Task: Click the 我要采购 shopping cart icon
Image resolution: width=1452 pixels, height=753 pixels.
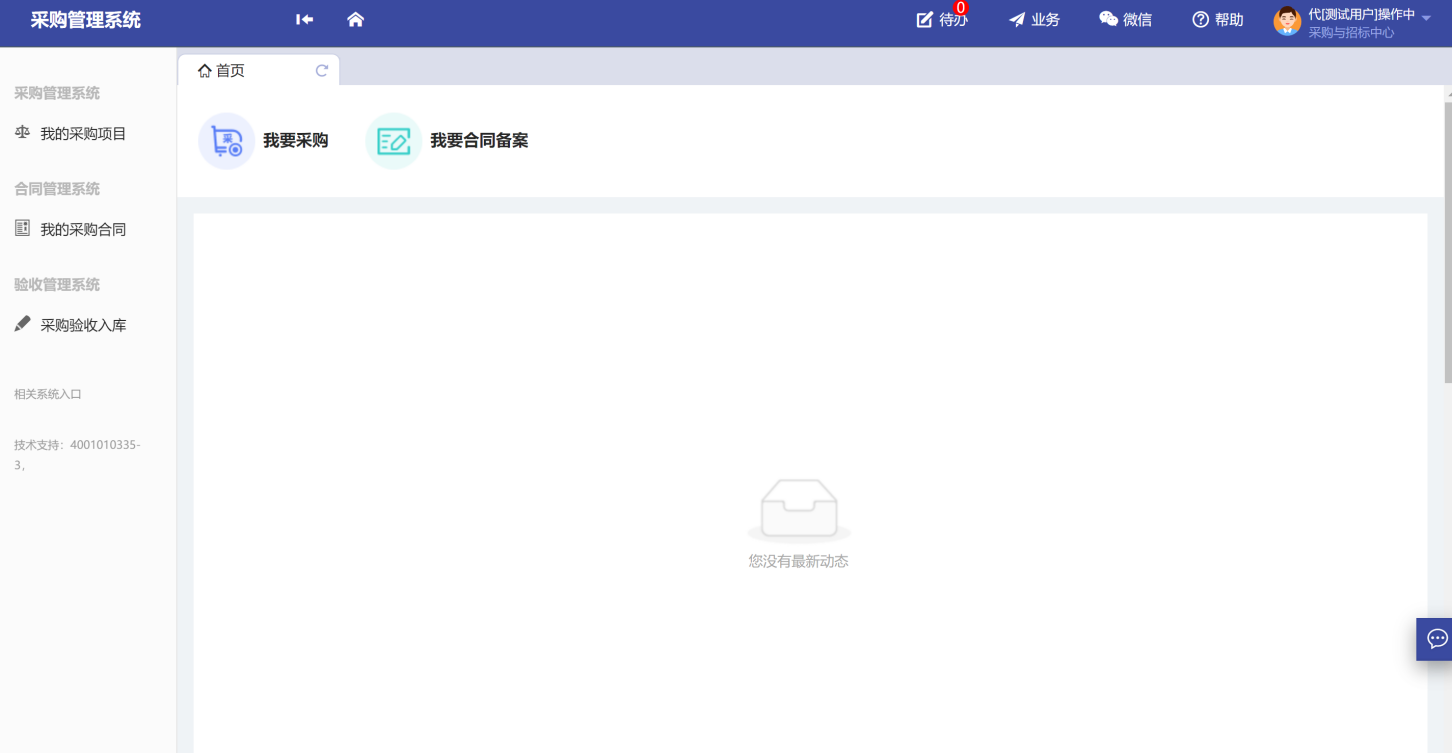Action: (x=227, y=141)
